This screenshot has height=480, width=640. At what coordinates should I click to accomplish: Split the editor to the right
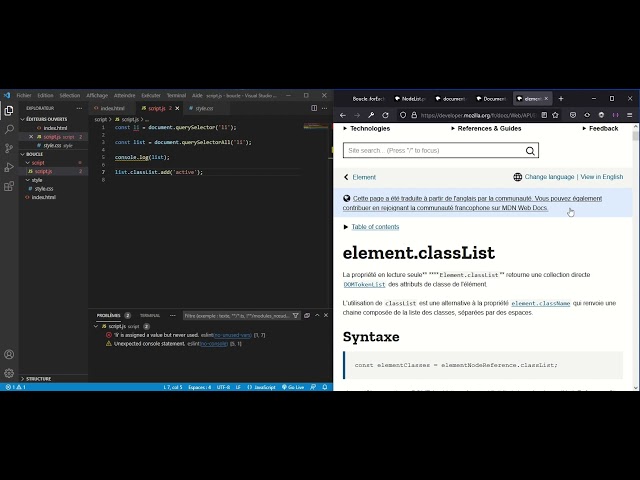click(x=314, y=108)
